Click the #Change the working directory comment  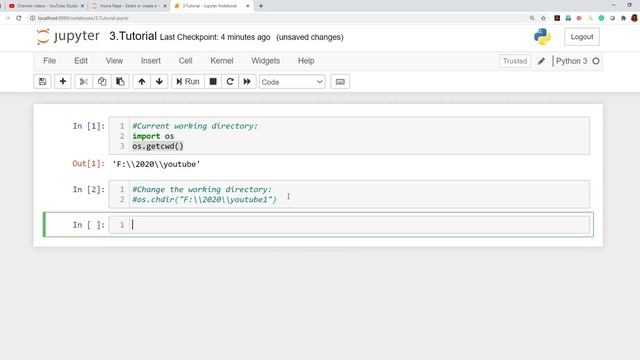click(202, 189)
